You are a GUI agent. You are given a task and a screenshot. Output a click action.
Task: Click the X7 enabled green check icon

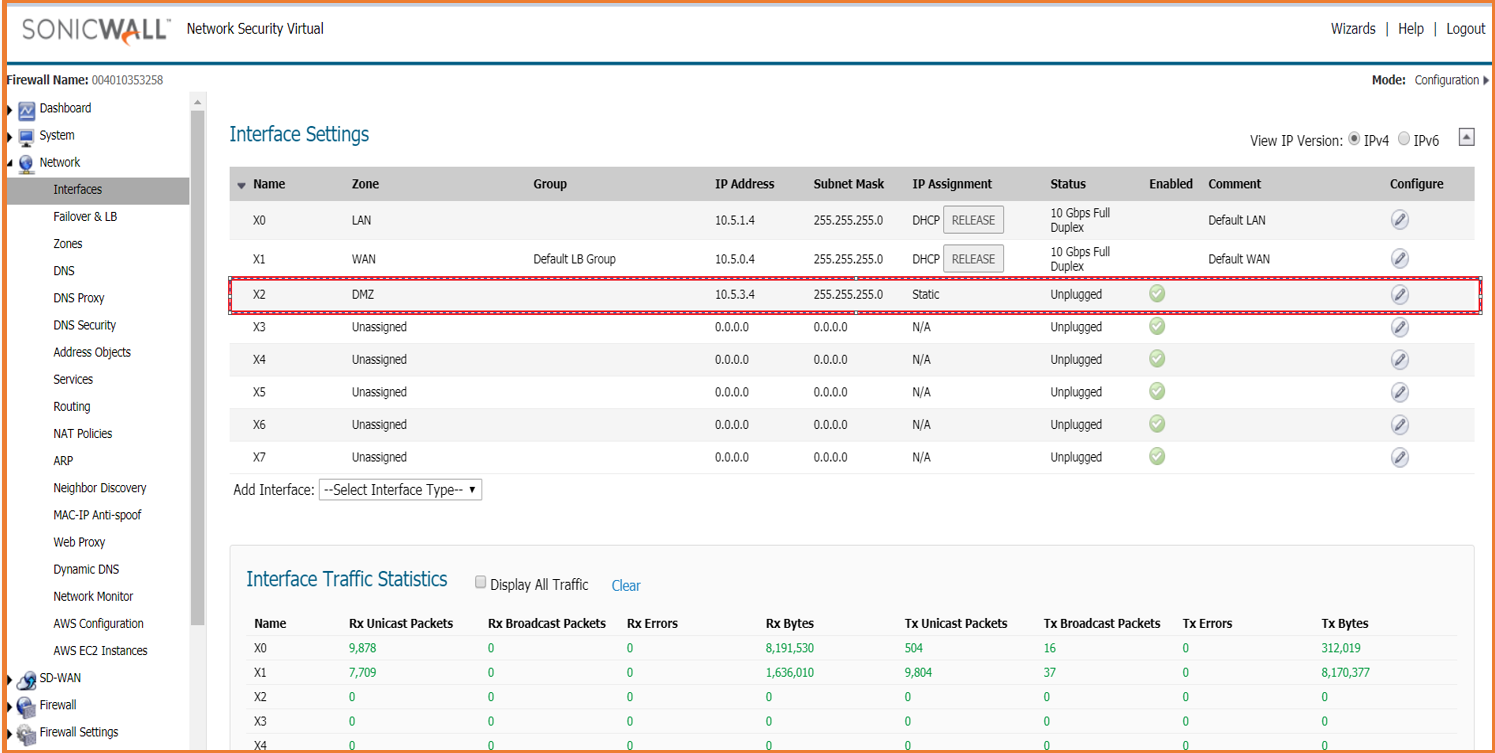pyautogui.click(x=1157, y=456)
